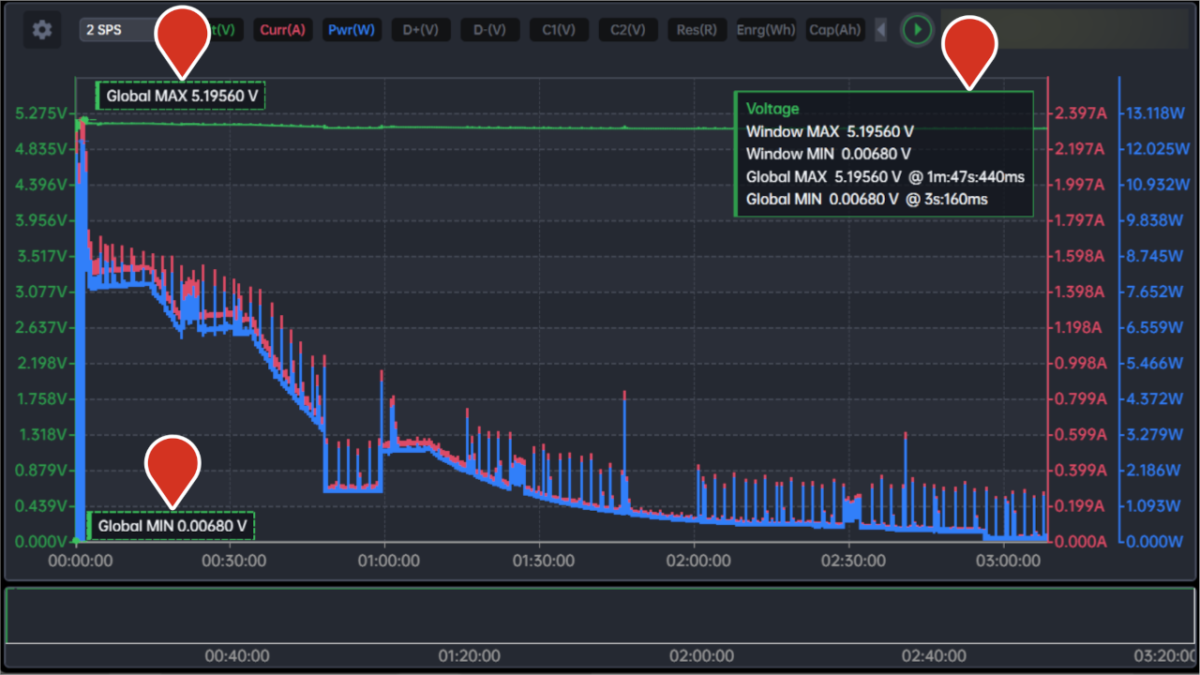The height and width of the screenshot is (675, 1200).
Task: Click the overview range selector bar
Action: [600, 615]
